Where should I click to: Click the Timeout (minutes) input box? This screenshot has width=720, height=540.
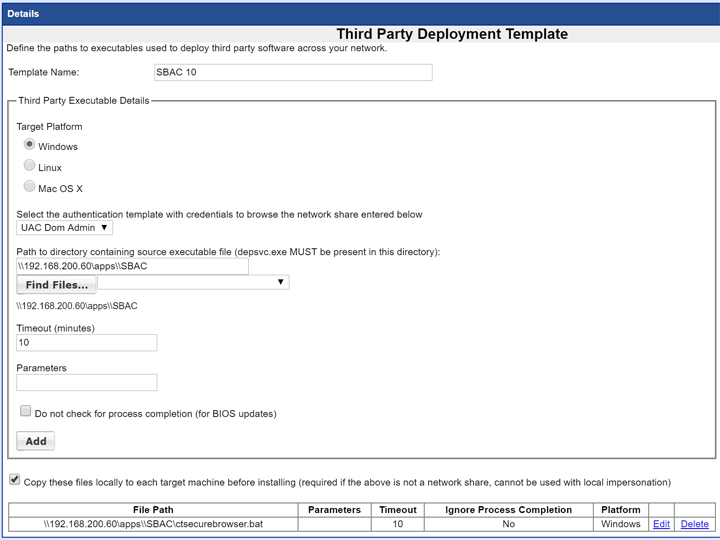[87, 342]
